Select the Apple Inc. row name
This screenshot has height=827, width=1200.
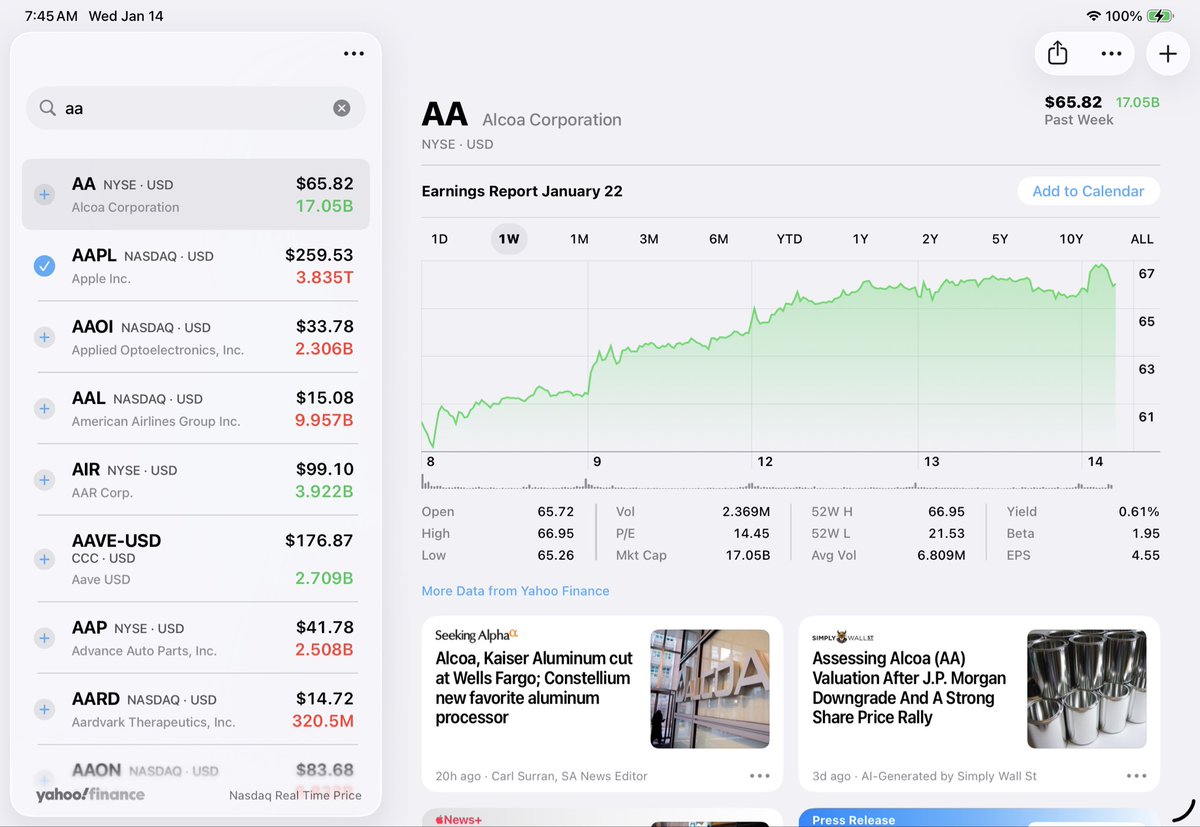click(x=101, y=279)
